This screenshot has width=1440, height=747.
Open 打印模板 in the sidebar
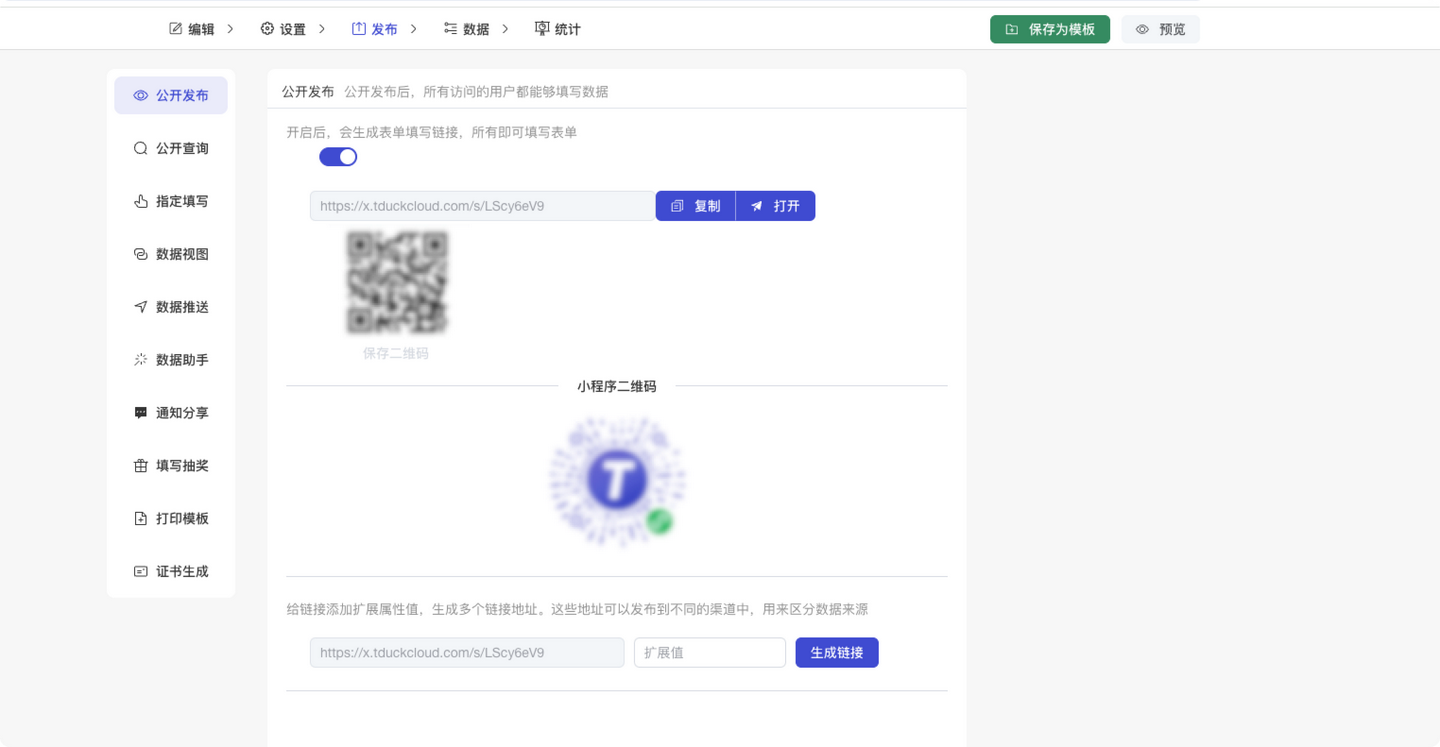171,519
